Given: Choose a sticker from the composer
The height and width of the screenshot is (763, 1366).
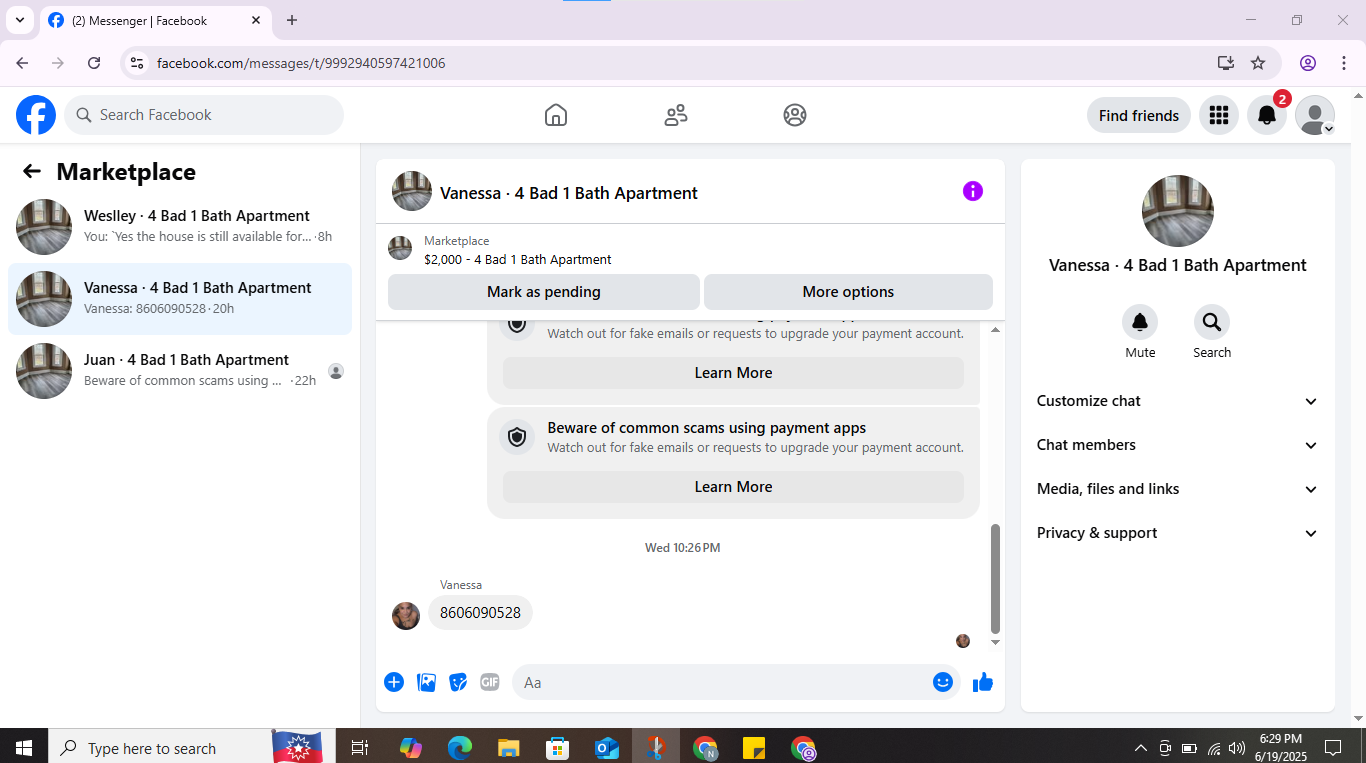Looking at the screenshot, I should pos(458,682).
